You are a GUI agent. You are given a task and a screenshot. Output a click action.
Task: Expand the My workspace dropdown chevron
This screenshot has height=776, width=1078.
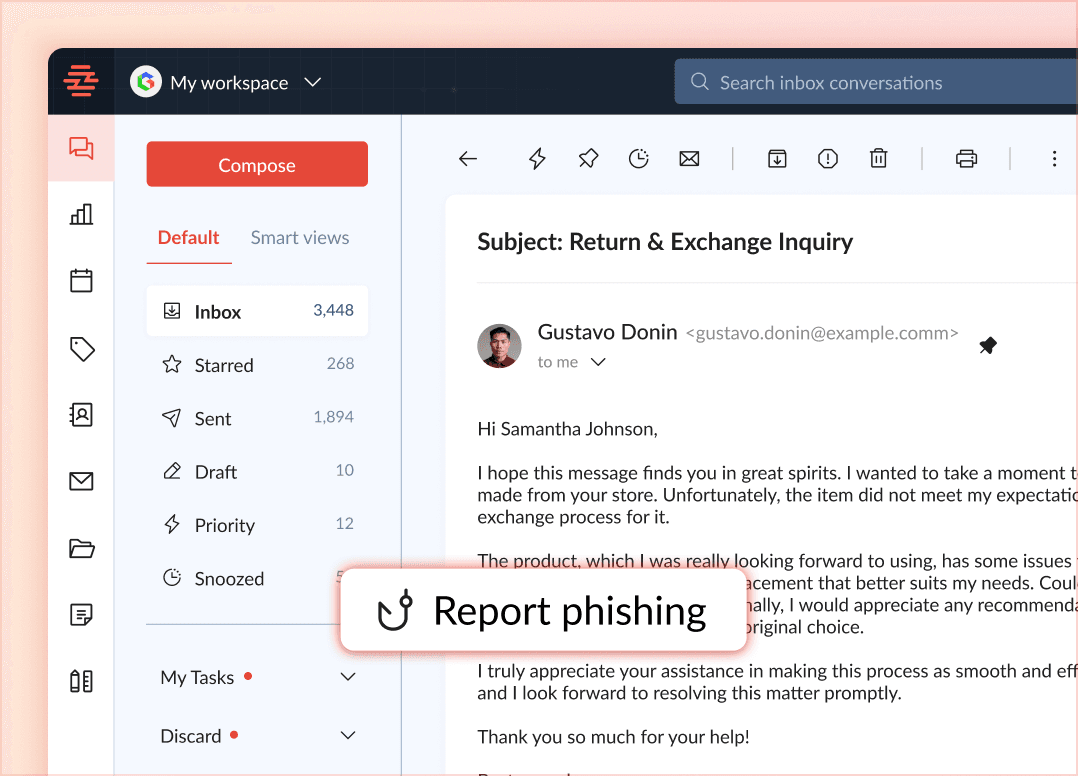[x=313, y=82]
